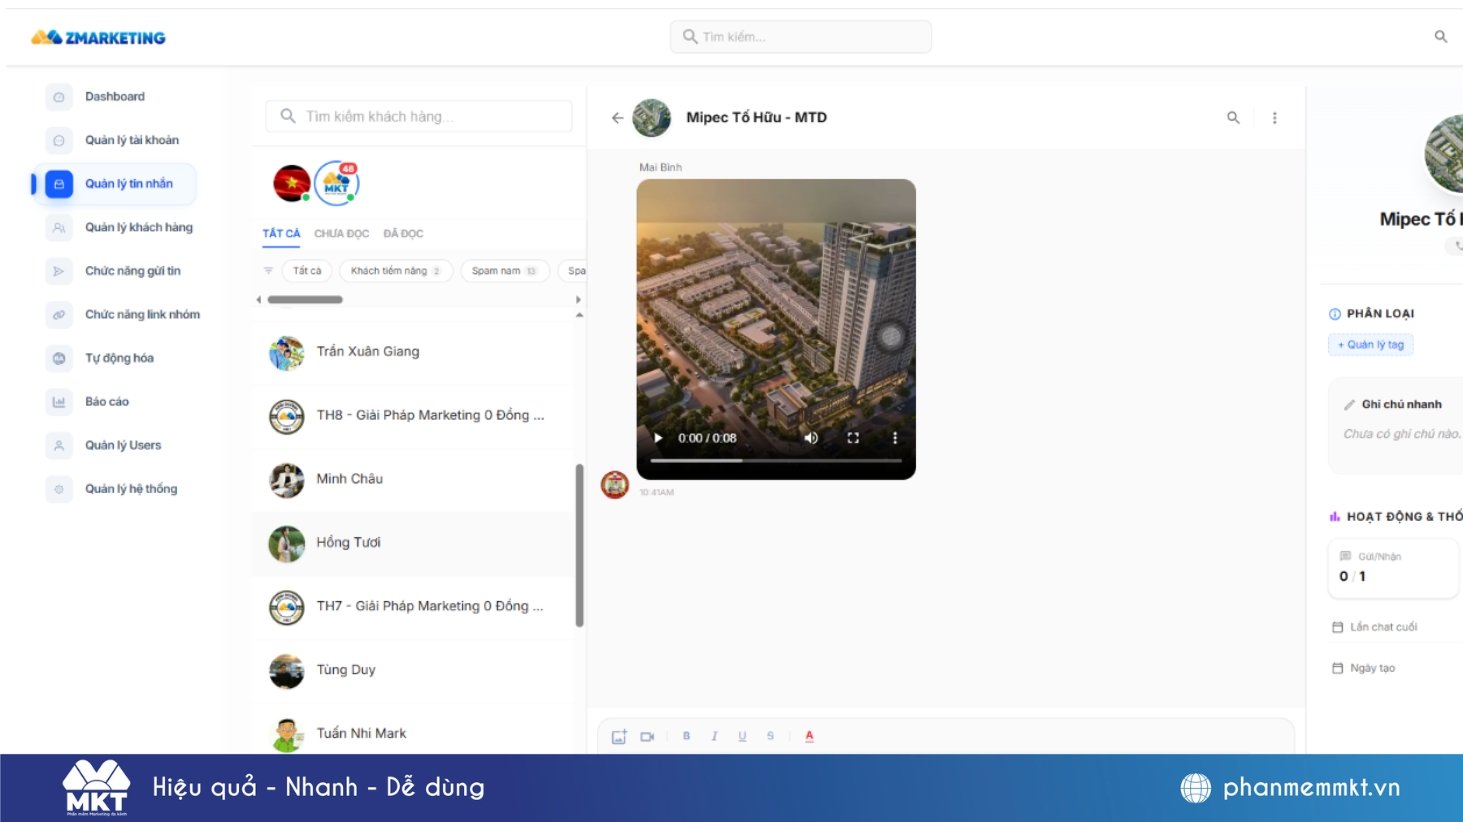Switch to the ĐÃ ĐỌC tab

point(404,233)
